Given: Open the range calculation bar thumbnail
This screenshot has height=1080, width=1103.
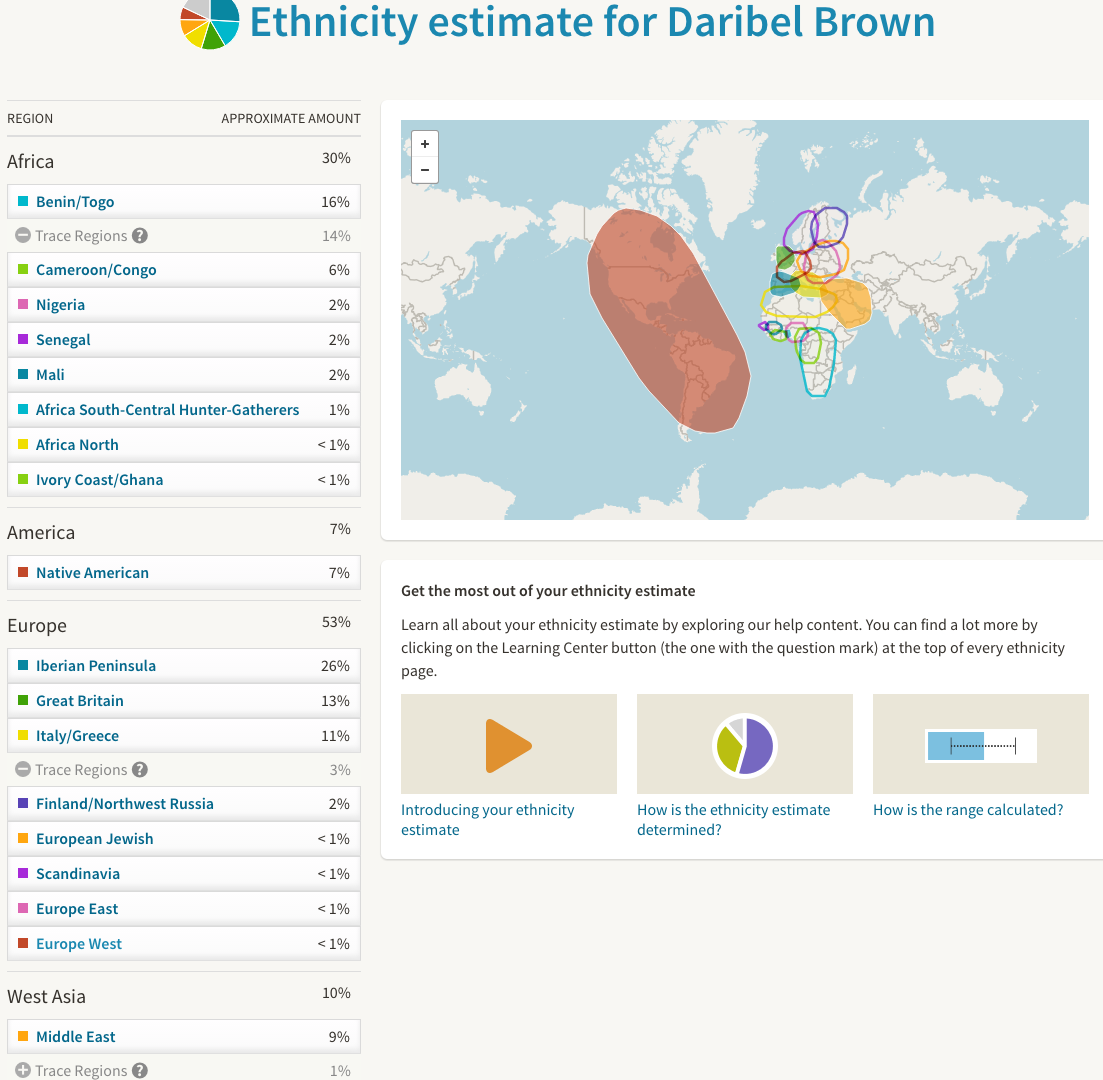Looking at the screenshot, I should coord(980,745).
